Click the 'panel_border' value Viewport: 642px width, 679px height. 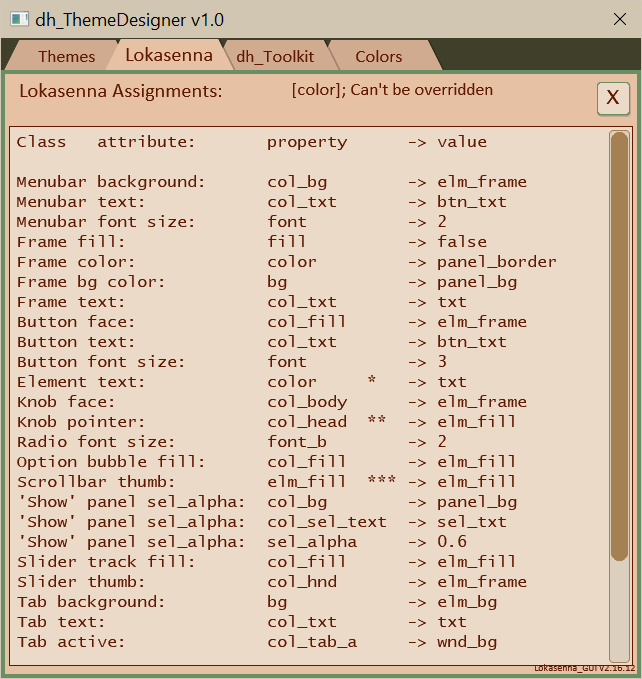click(x=497, y=262)
